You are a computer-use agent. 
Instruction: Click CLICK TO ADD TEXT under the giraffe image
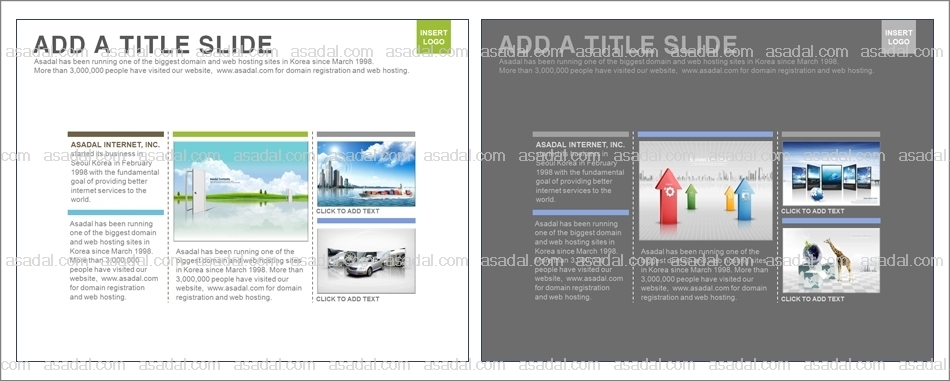pos(812,299)
